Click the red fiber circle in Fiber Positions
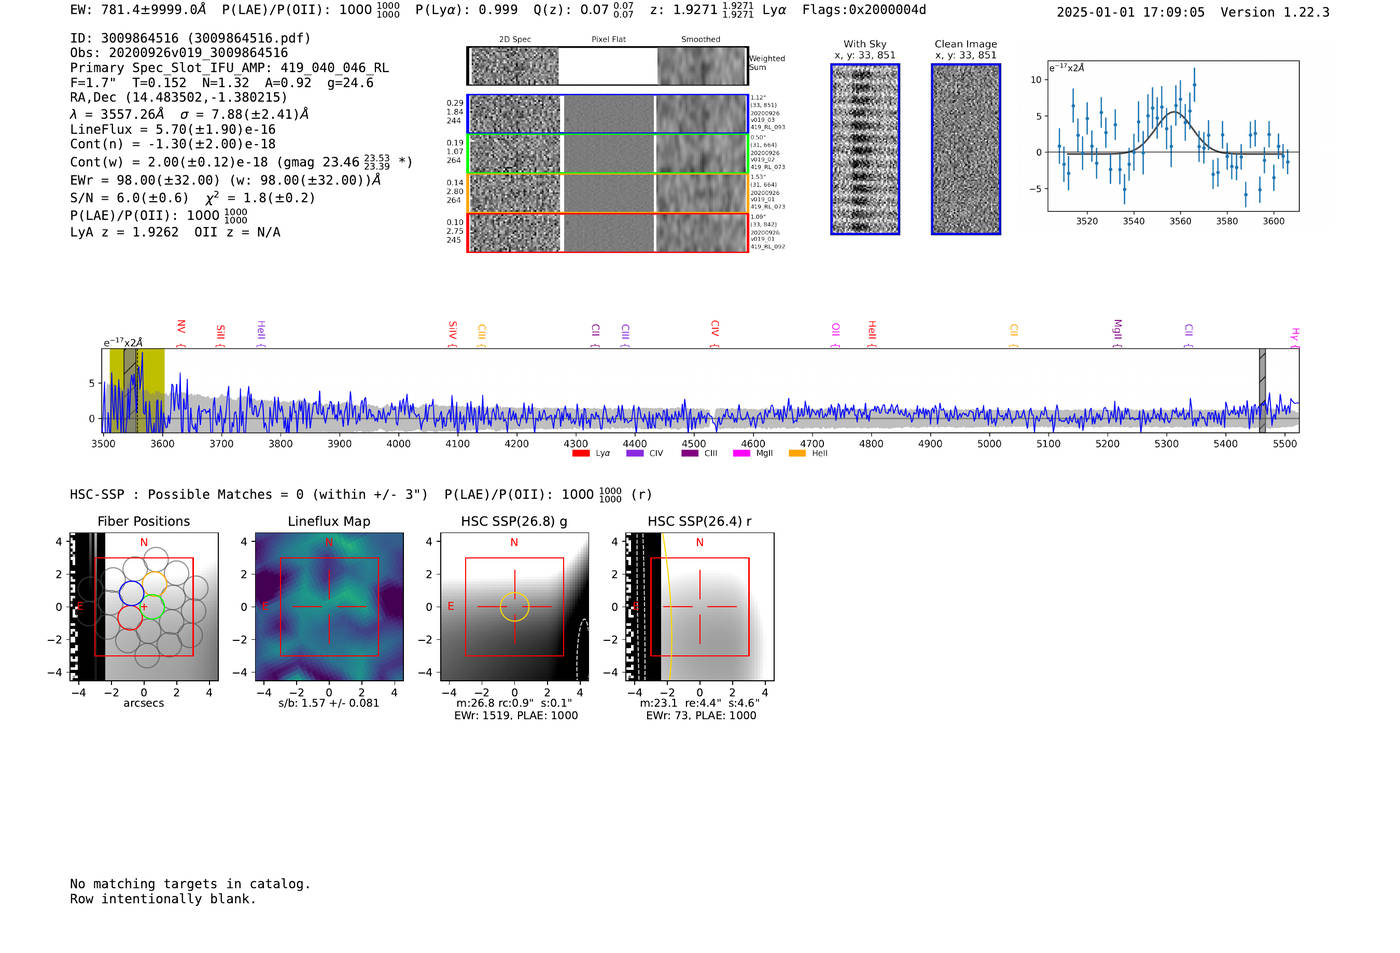Image resolution: width=1400 pixels, height=953 pixels. pos(130,617)
